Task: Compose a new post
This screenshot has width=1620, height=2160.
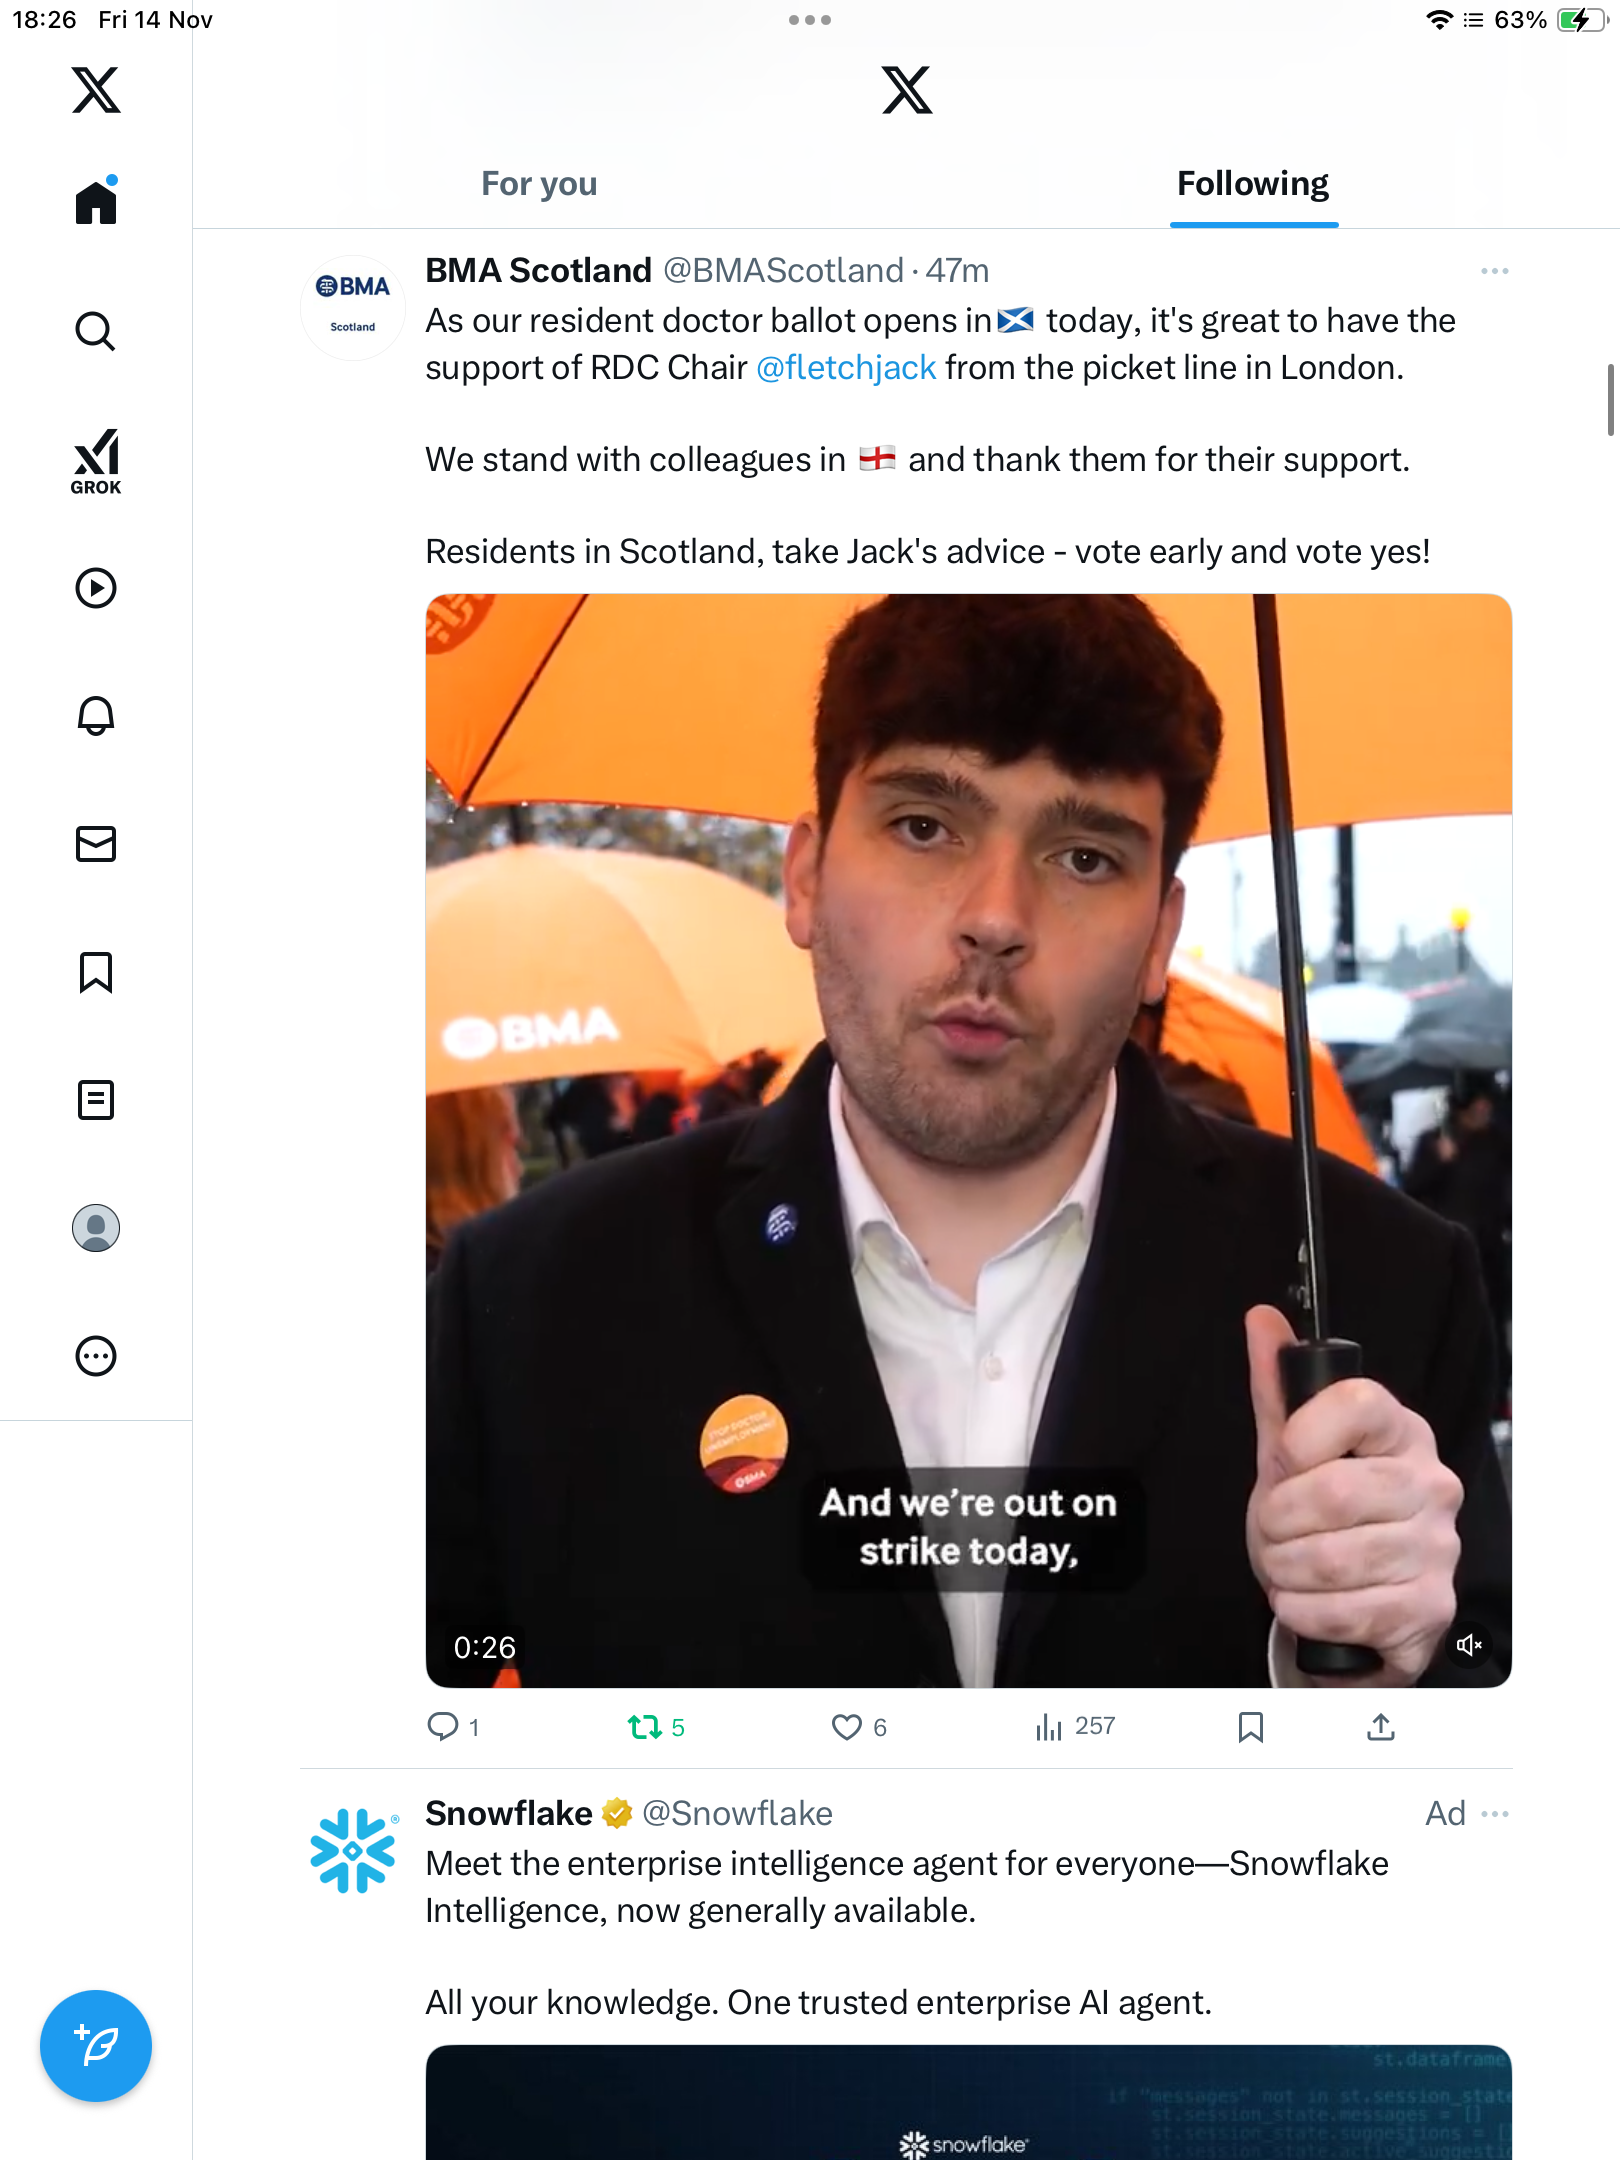Action: click(96, 2046)
